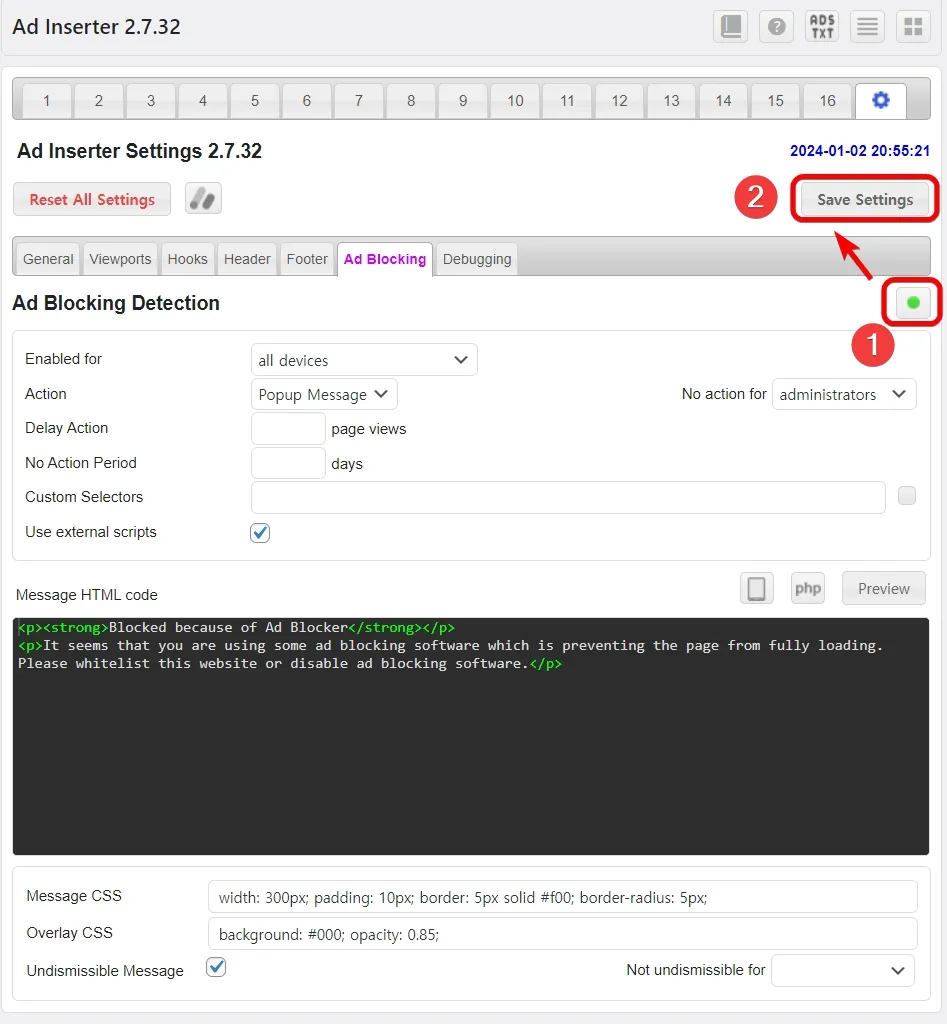
Task: Uncheck Use external scripts checkbox
Action: [260, 533]
